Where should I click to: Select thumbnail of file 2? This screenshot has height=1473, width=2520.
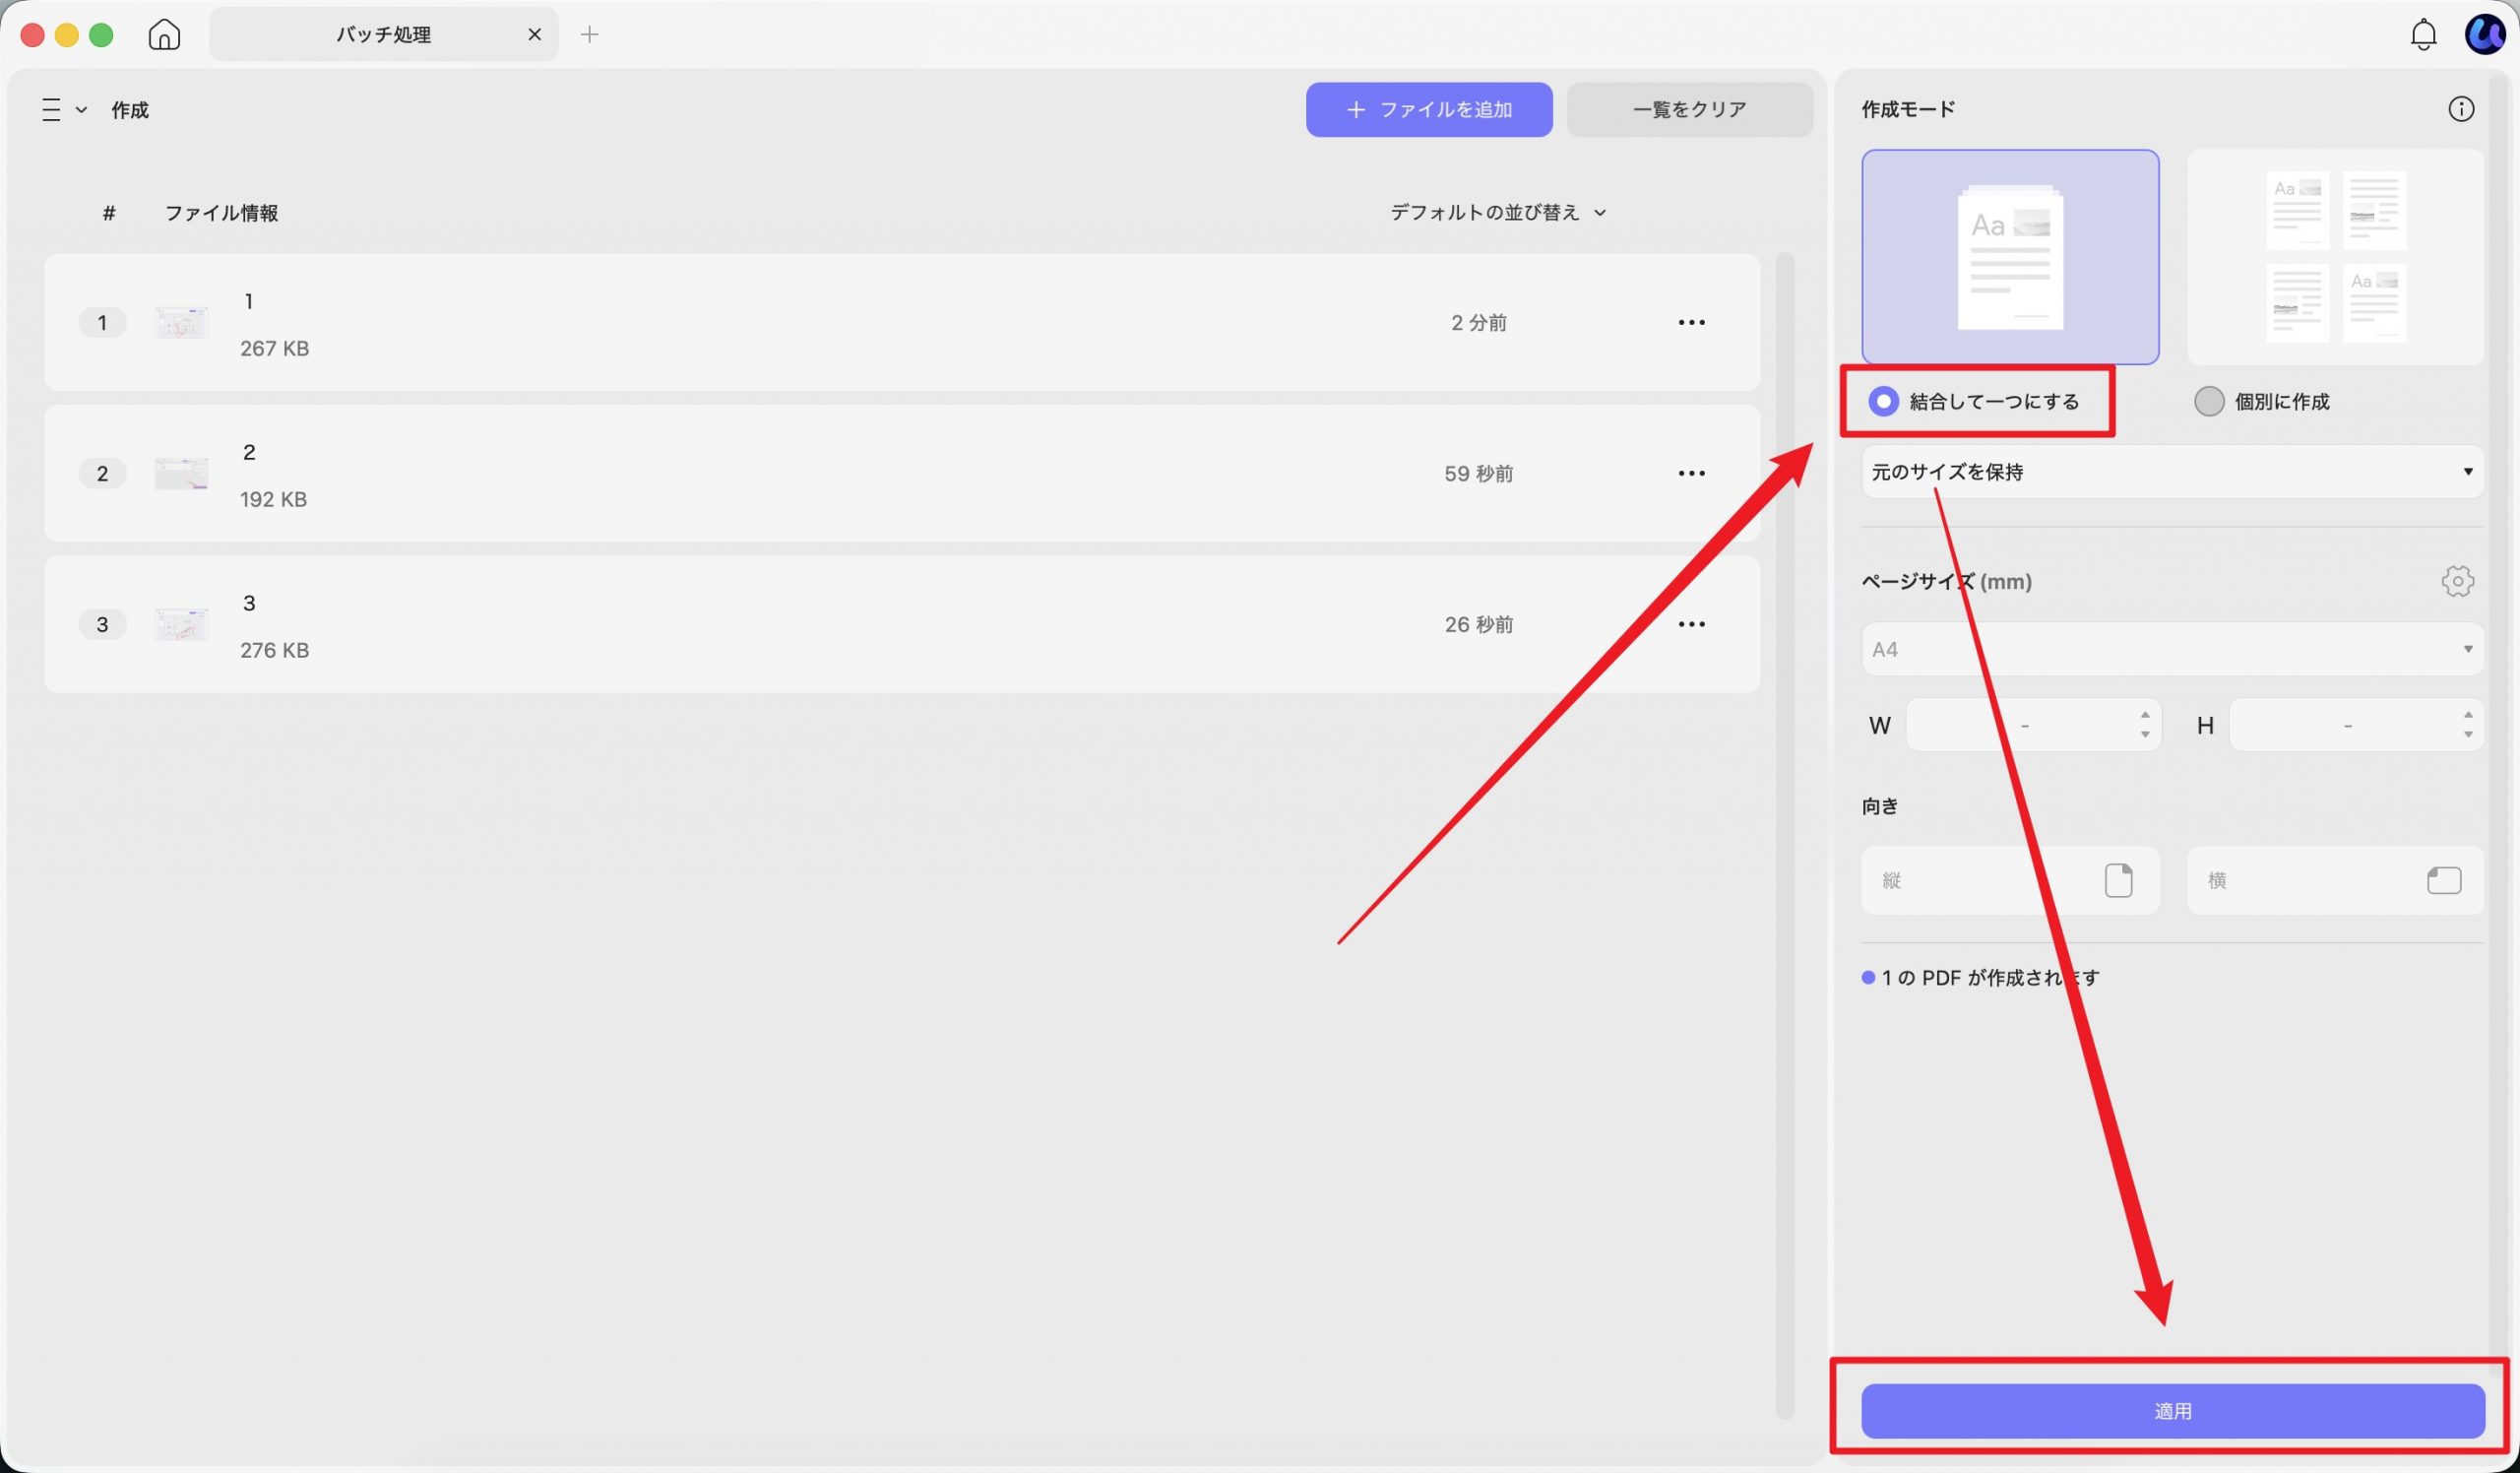tap(181, 473)
